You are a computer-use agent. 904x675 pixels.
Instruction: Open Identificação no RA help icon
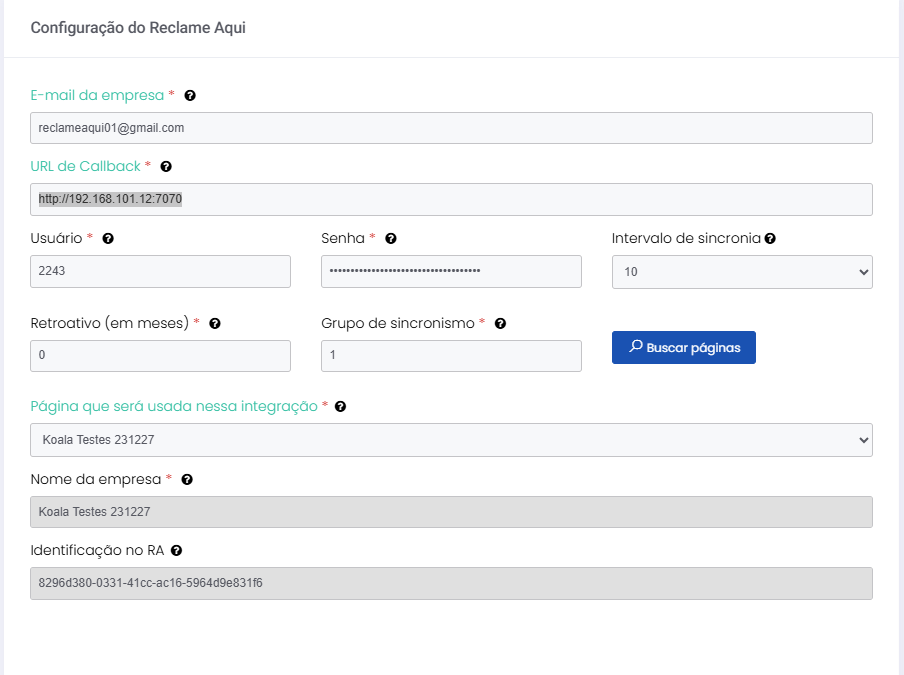click(x=177, y=551)
